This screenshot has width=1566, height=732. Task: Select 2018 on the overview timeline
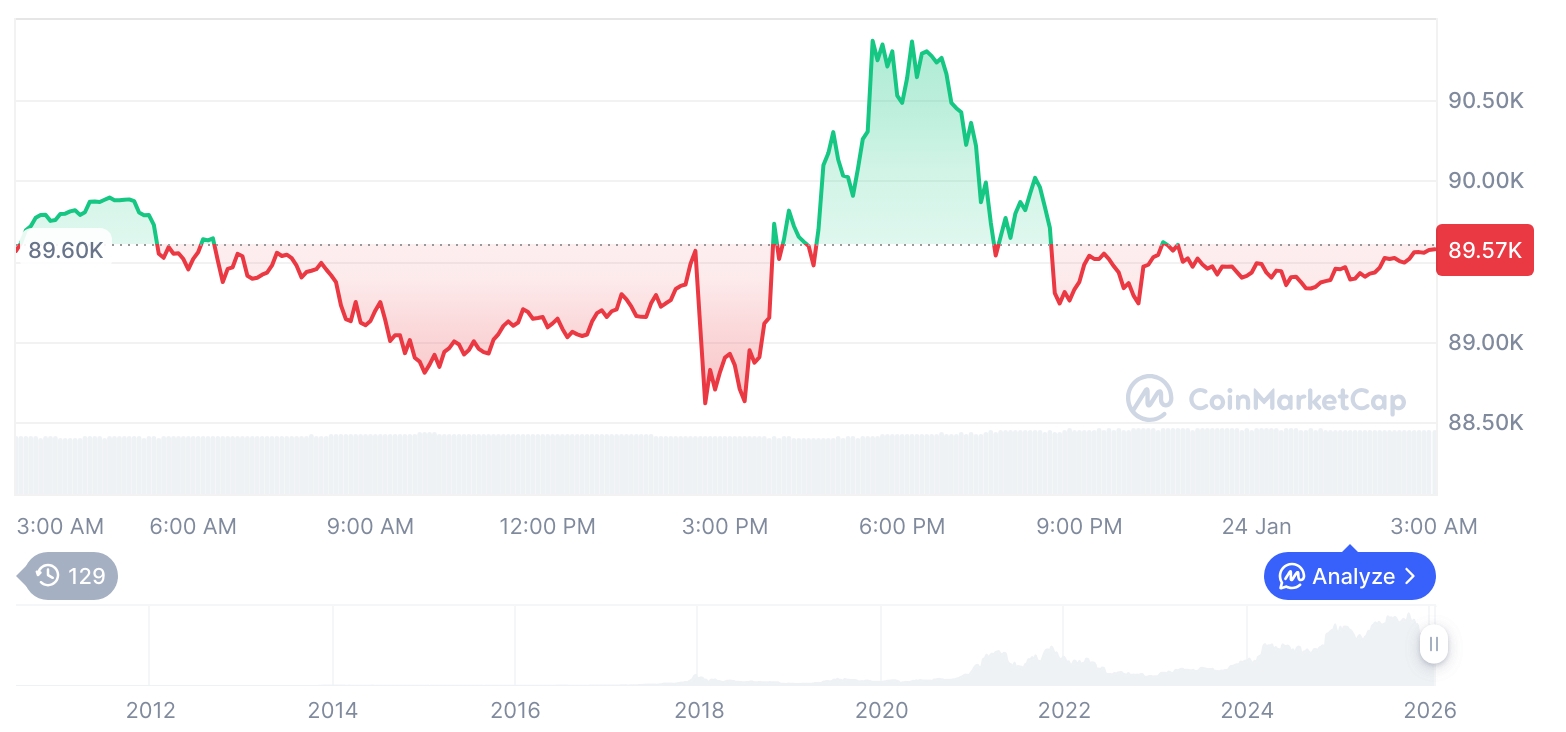(699, 710)
